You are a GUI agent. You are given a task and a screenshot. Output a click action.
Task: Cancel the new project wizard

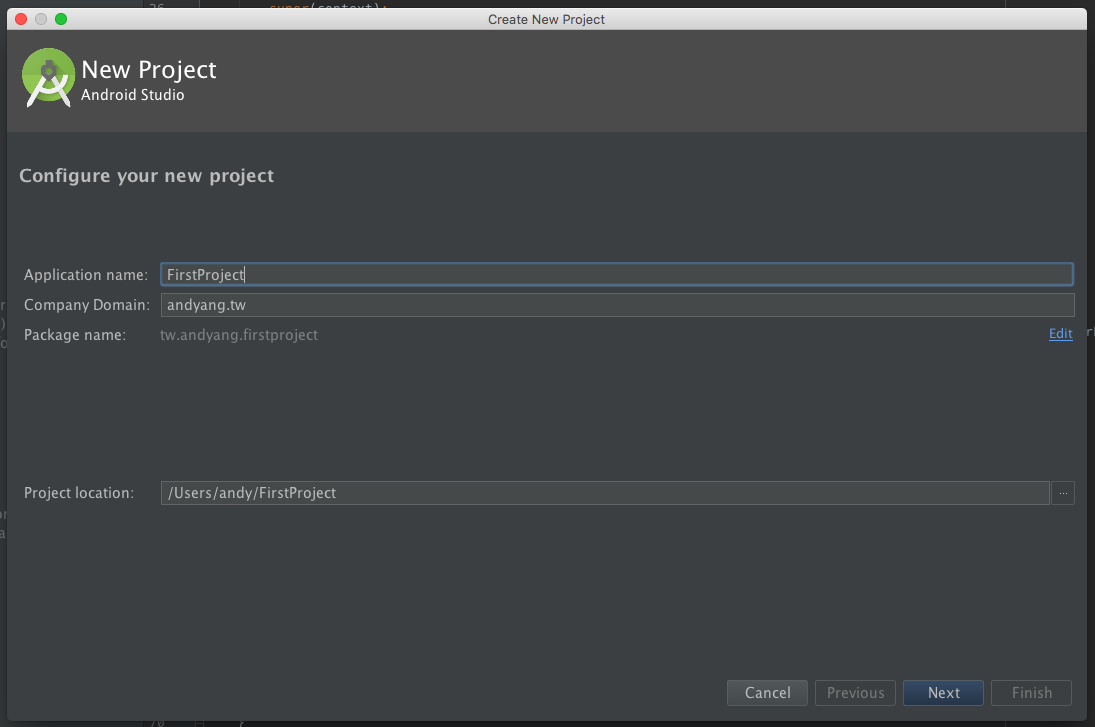point(767,693)
